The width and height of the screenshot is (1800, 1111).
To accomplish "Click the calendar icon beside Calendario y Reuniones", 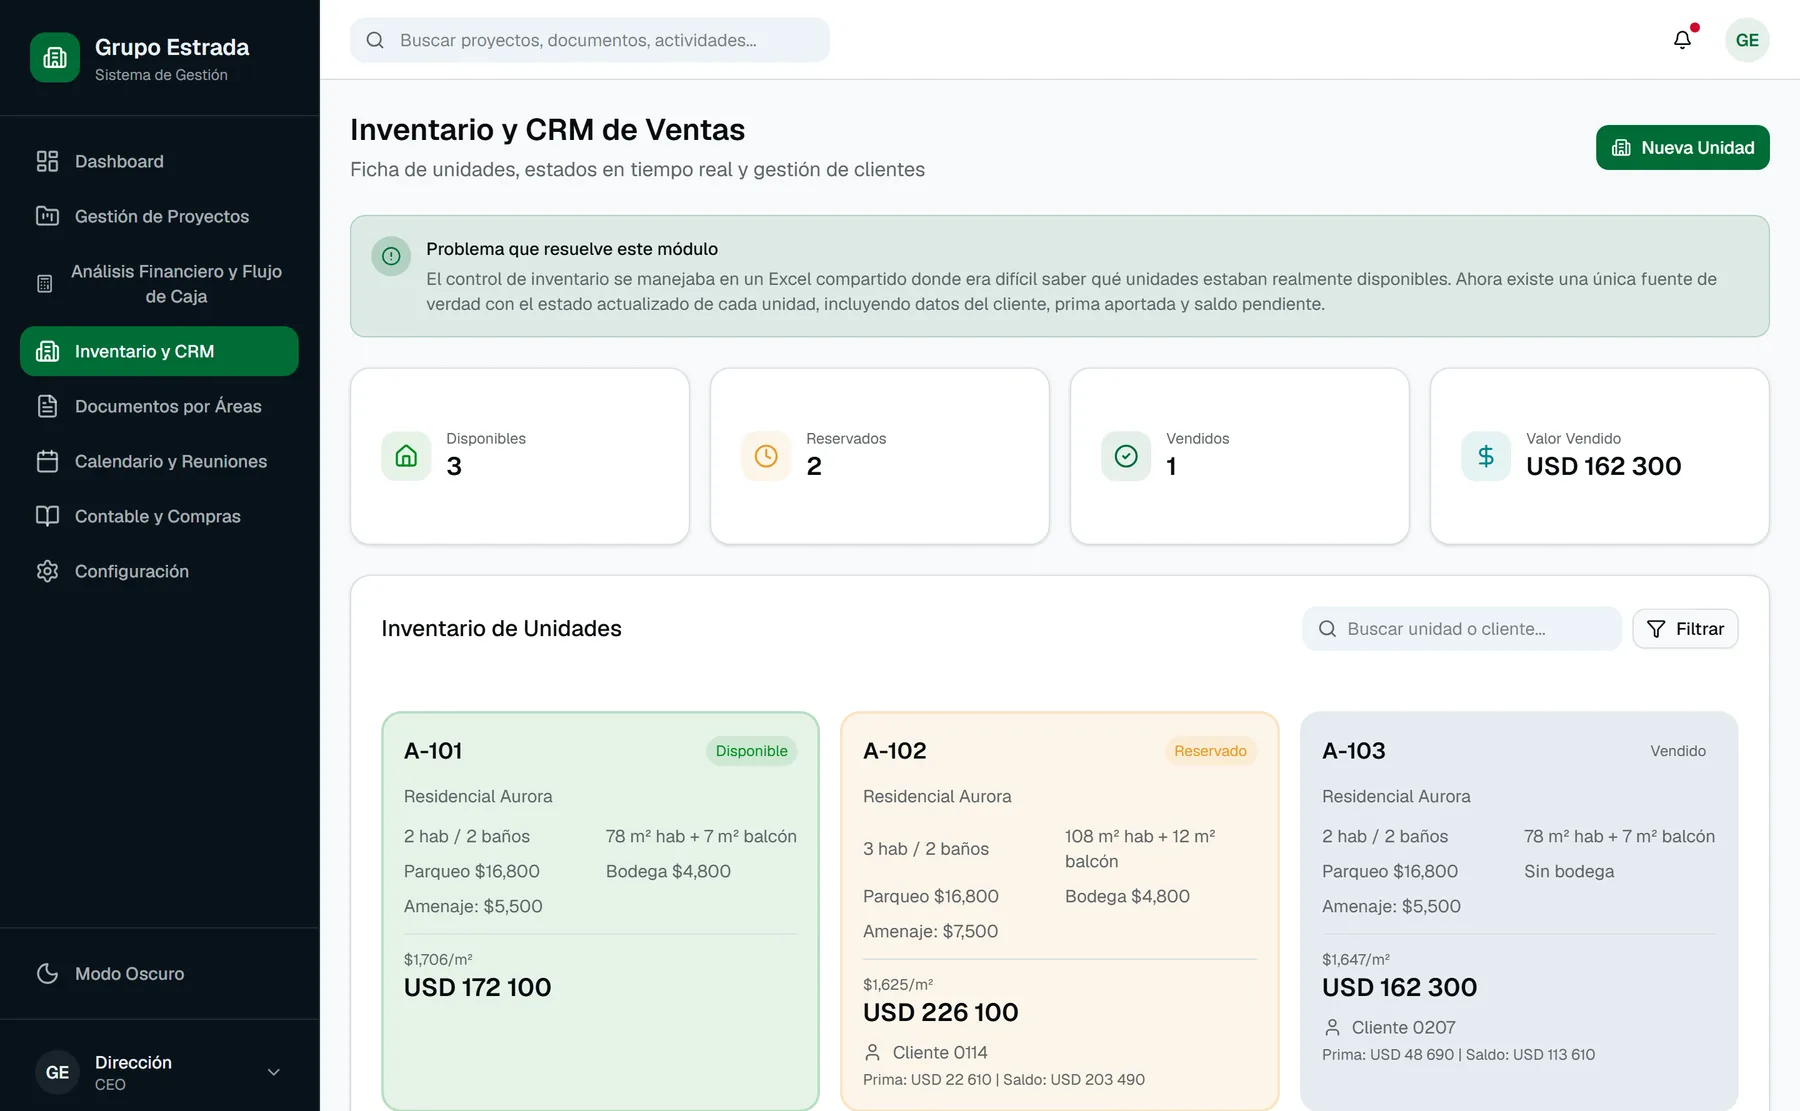I will click(x=47, y=461).
